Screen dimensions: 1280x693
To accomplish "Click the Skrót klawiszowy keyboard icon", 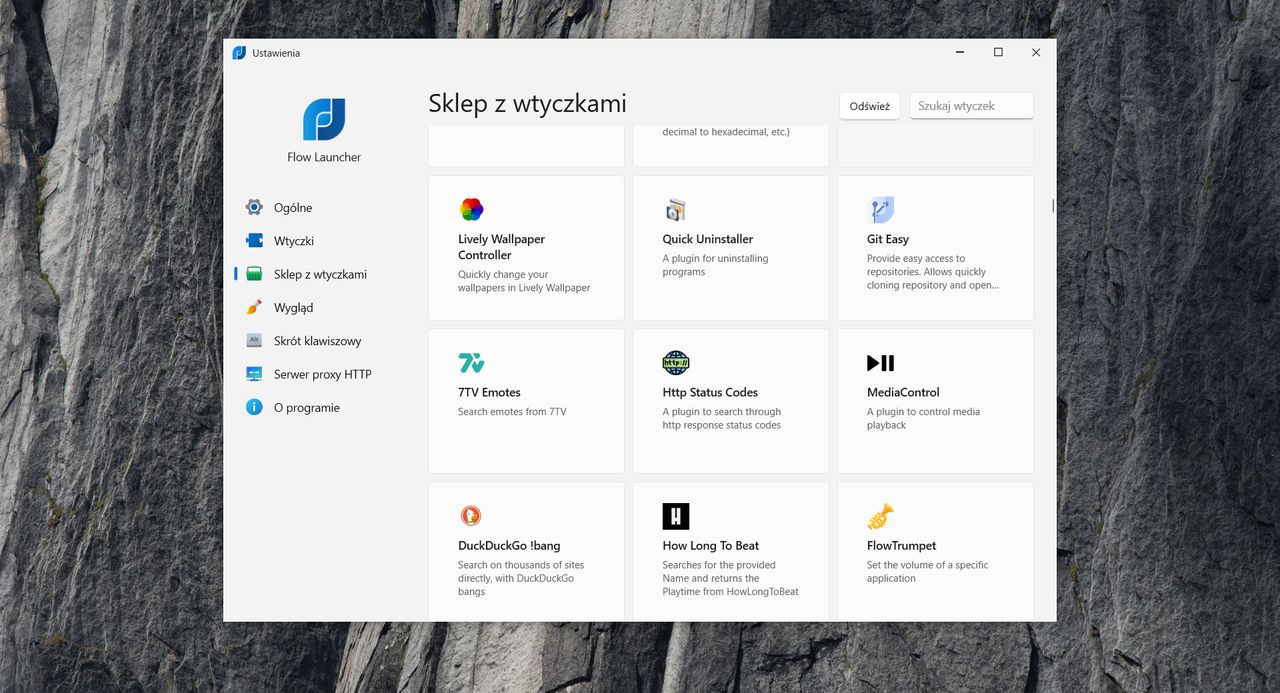I will pyautogui.click(x=254, y=341).
